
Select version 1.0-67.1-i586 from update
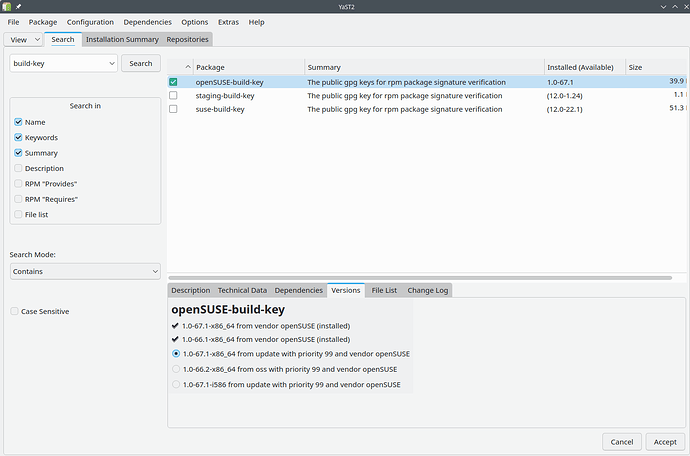coord(176,384)
